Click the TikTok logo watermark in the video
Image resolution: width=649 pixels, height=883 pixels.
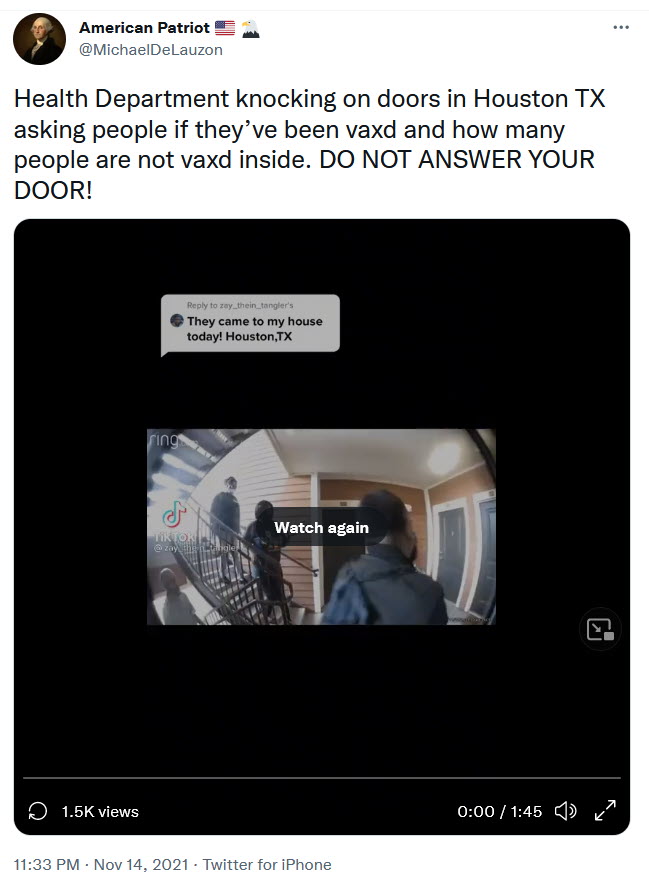(x=175, y=514)
